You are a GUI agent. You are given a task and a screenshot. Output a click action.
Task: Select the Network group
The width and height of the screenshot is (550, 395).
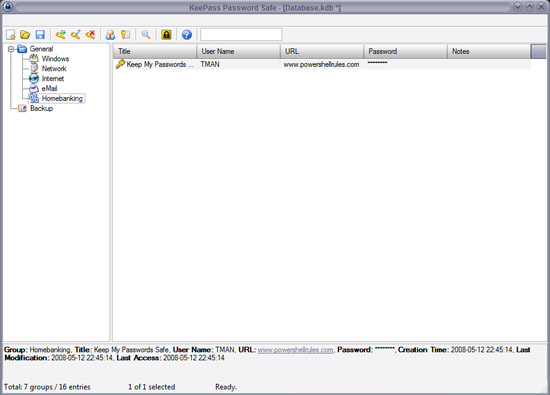coord(54,68)
